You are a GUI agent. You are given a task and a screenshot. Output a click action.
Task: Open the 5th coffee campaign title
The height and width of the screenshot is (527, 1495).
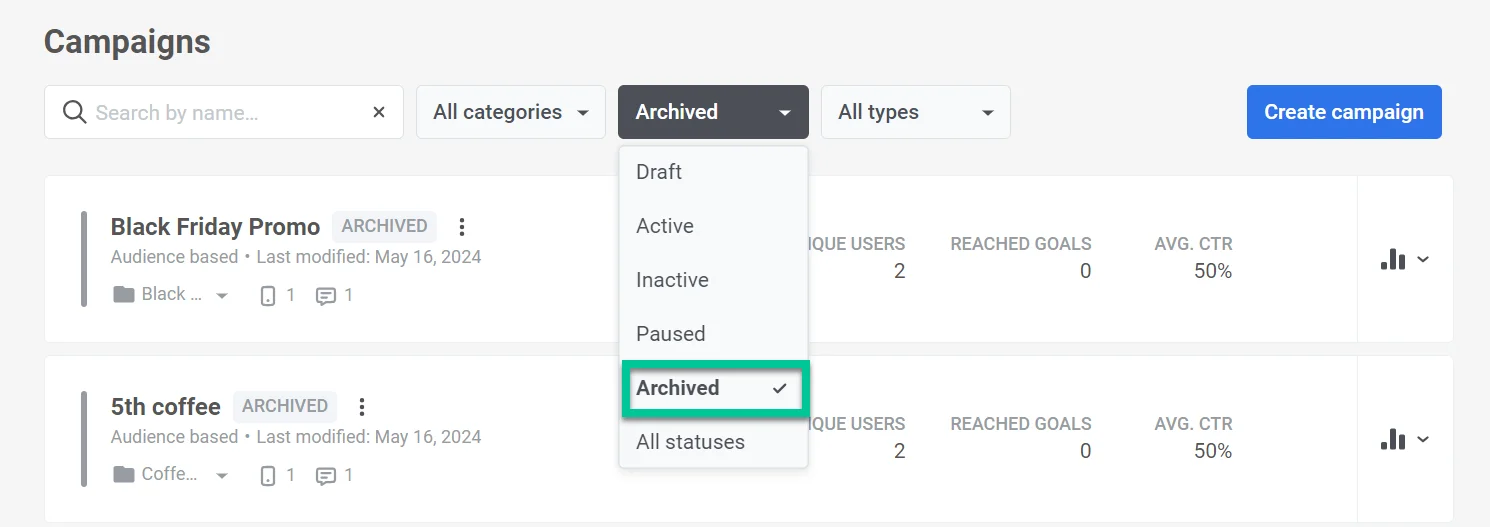coord(166,407)
